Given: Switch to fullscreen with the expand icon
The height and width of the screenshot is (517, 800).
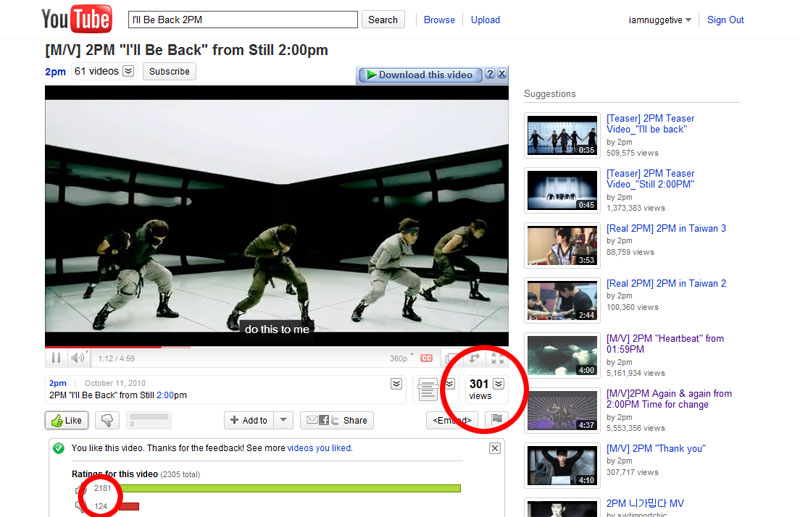Looking at the screenshot, I should (x=497, y=358).
